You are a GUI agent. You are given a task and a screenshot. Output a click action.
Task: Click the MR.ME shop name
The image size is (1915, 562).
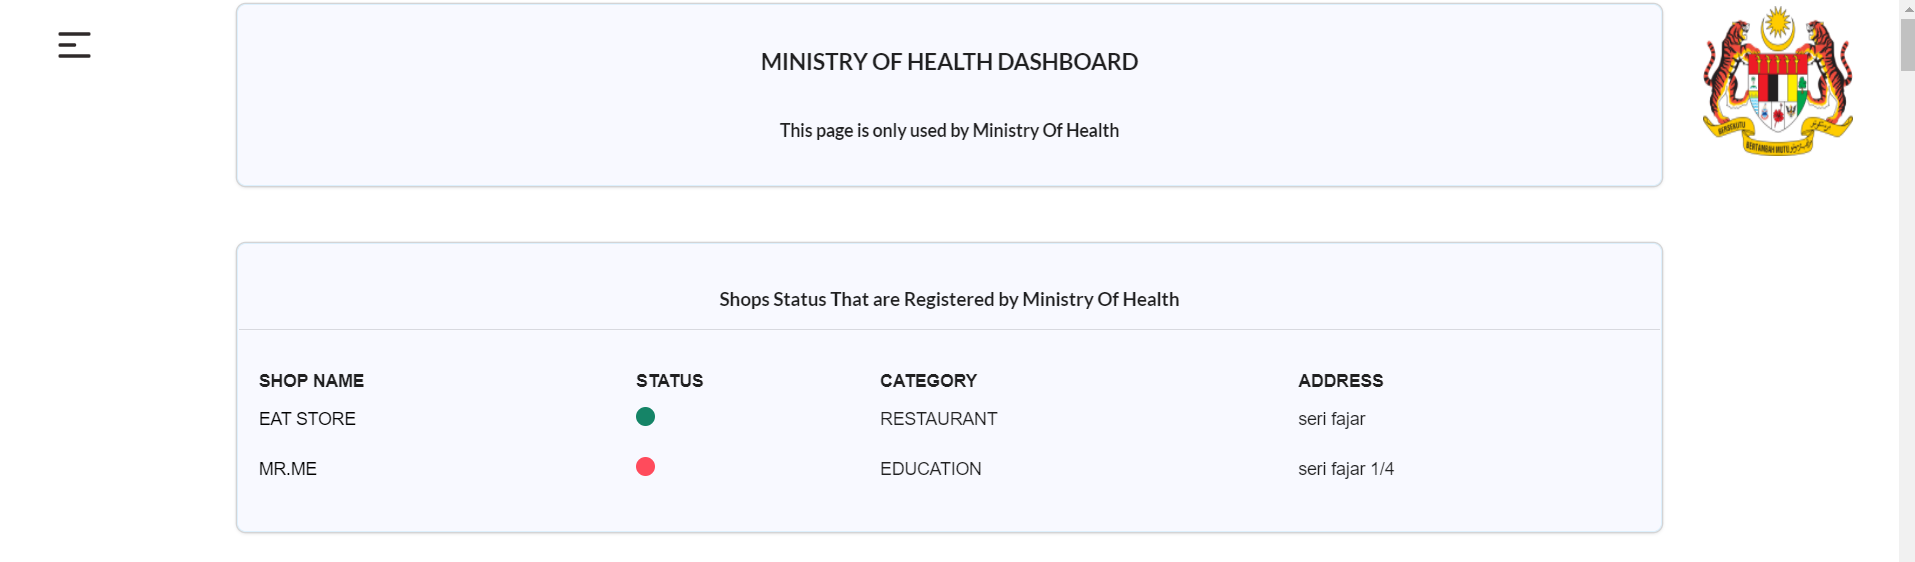pyautogui.click(x=288, y=469)
